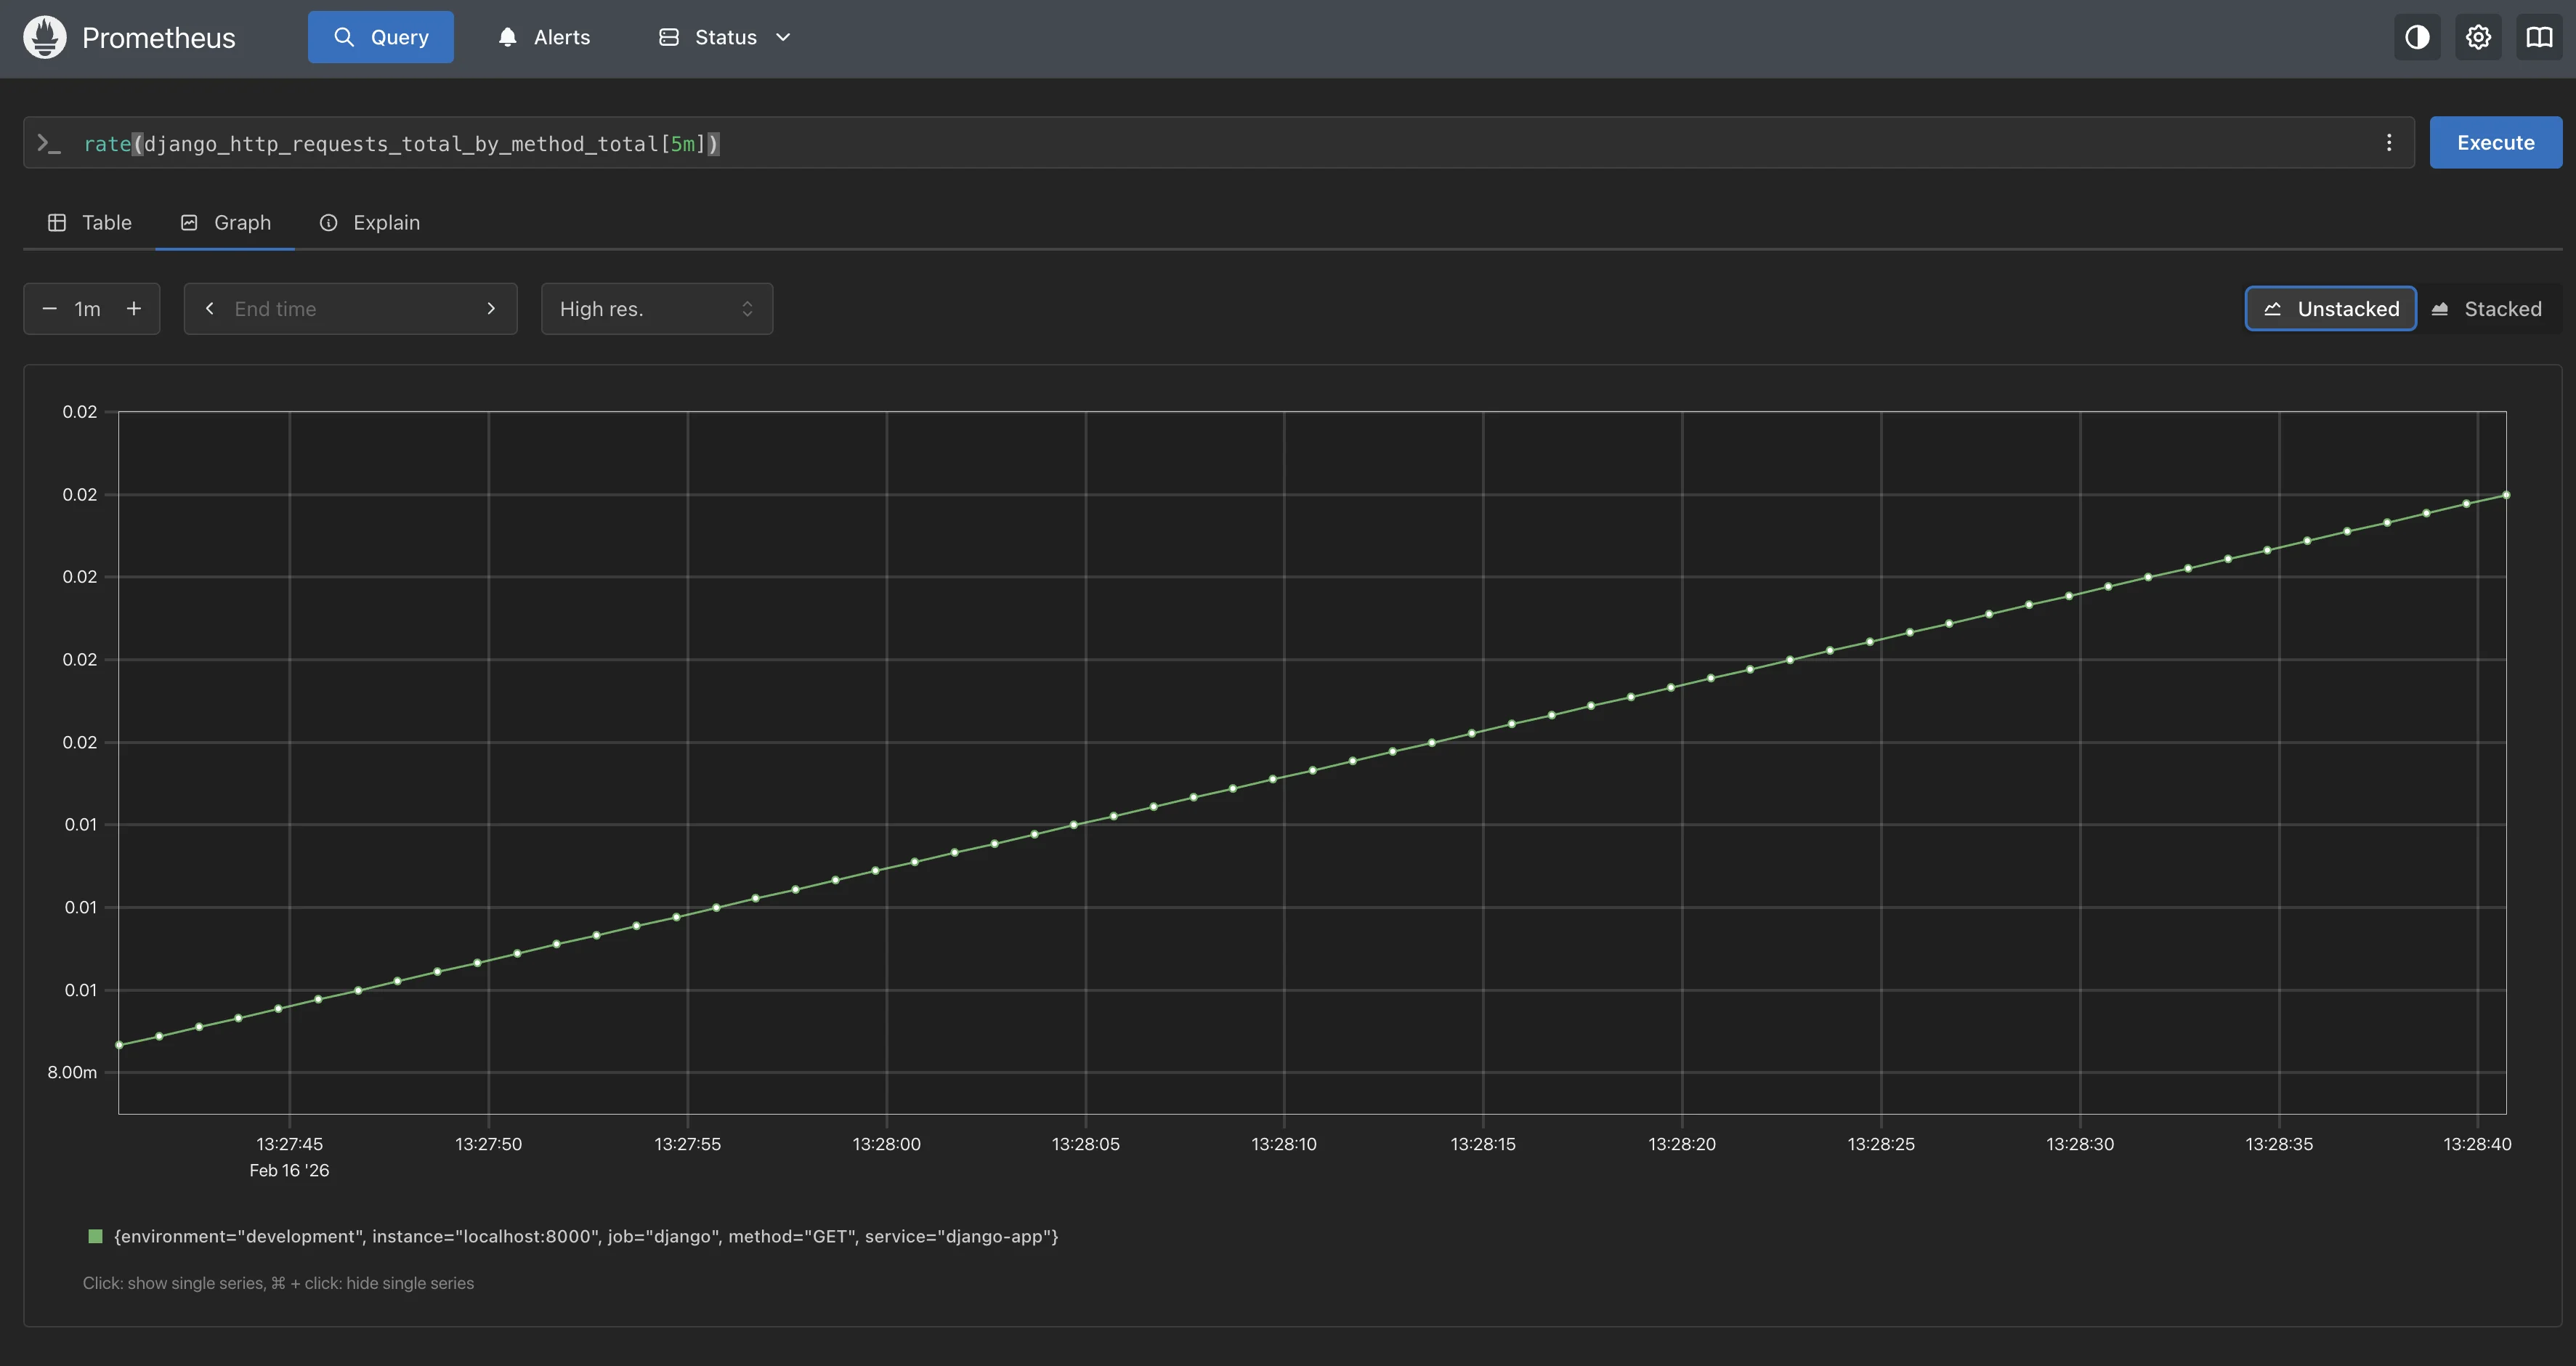Viewport: 2576px width, 1366px height.
Task: Open the High res. resolution dropdown
Action: pyautogui.click(x=656, y=309)
